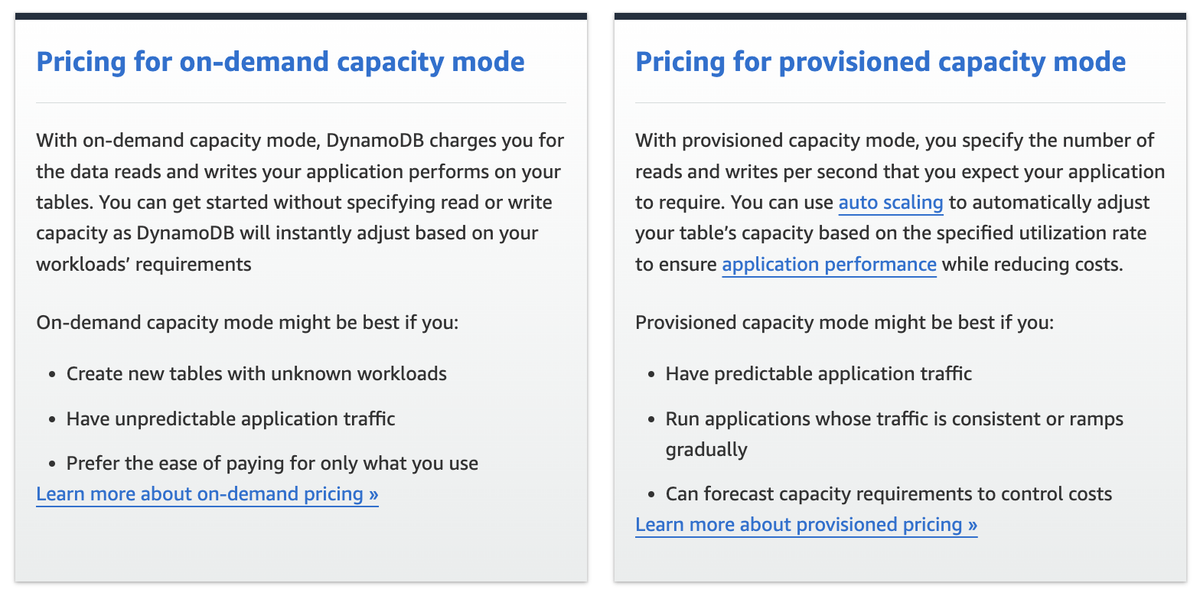
Task: Click 'Learn more about provisioned pricing »'
Action: click(x=806, y=525)
